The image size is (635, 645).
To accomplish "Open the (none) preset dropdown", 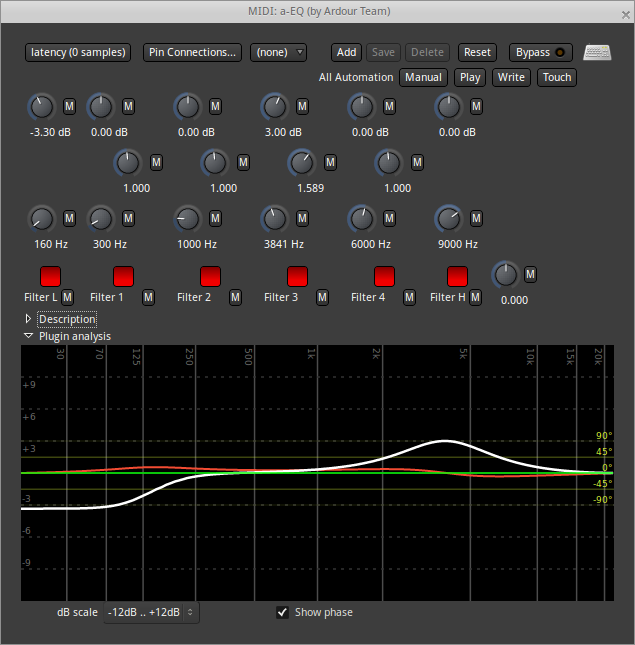I will (x=278, y=53).
